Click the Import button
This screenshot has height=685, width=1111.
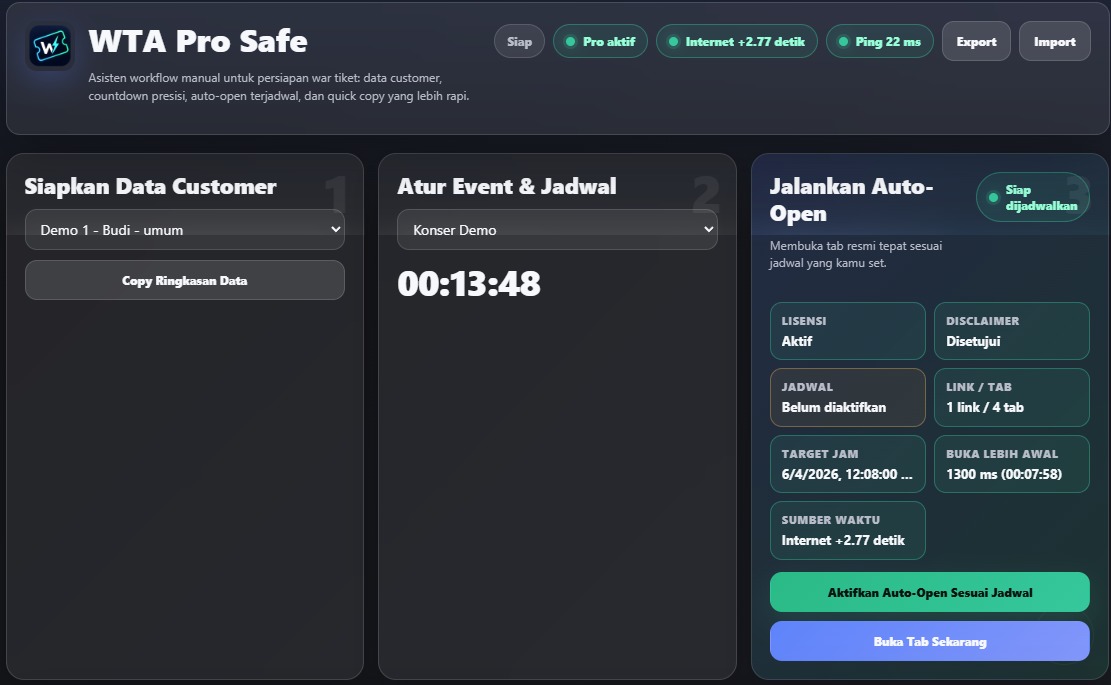point(1054,42)
